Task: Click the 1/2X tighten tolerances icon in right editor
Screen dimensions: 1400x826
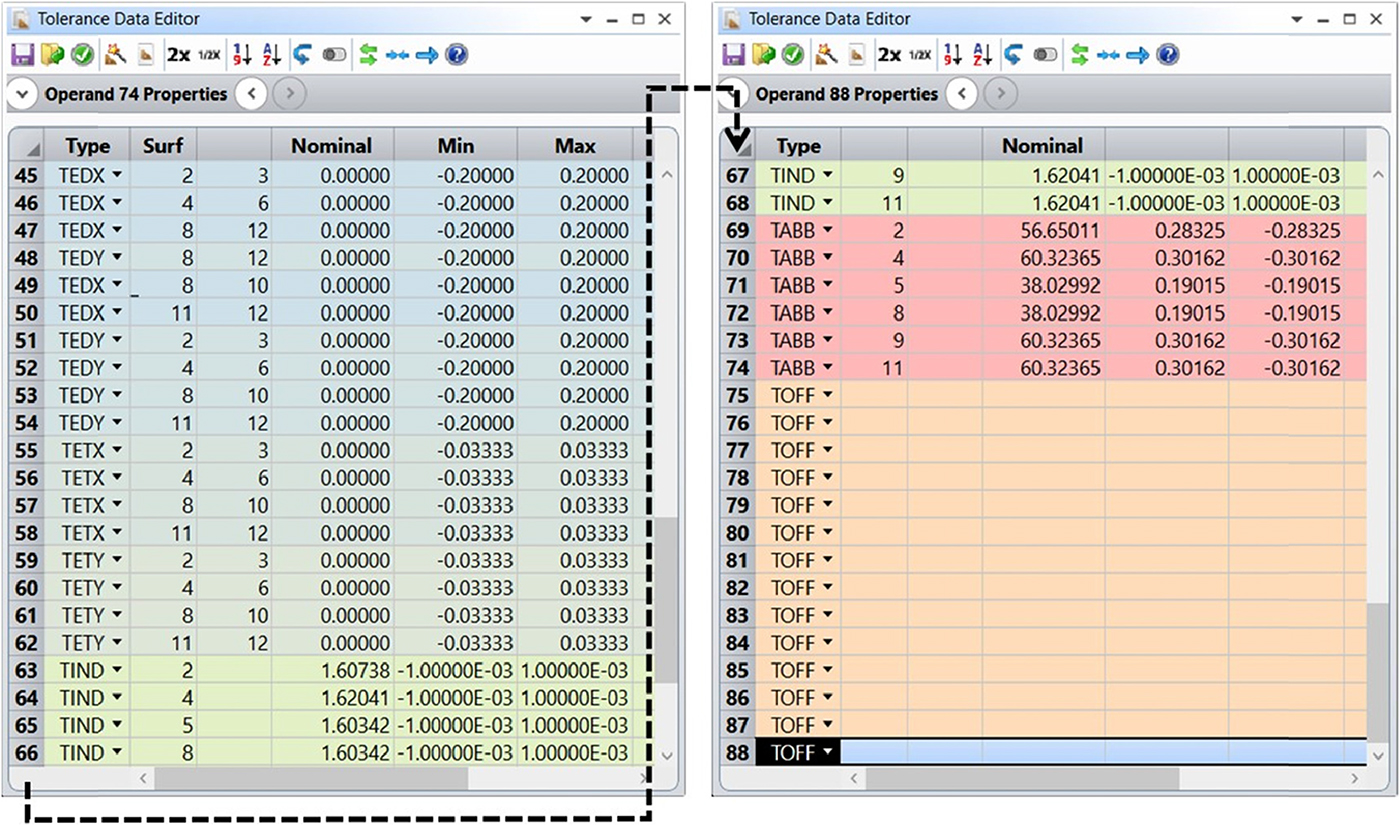Action: point(921,55)
